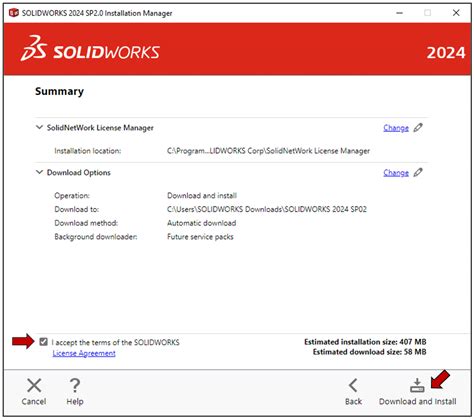Screen dimensions: 474x420
Task: Click the Cancel X icon
Action: 34,385
